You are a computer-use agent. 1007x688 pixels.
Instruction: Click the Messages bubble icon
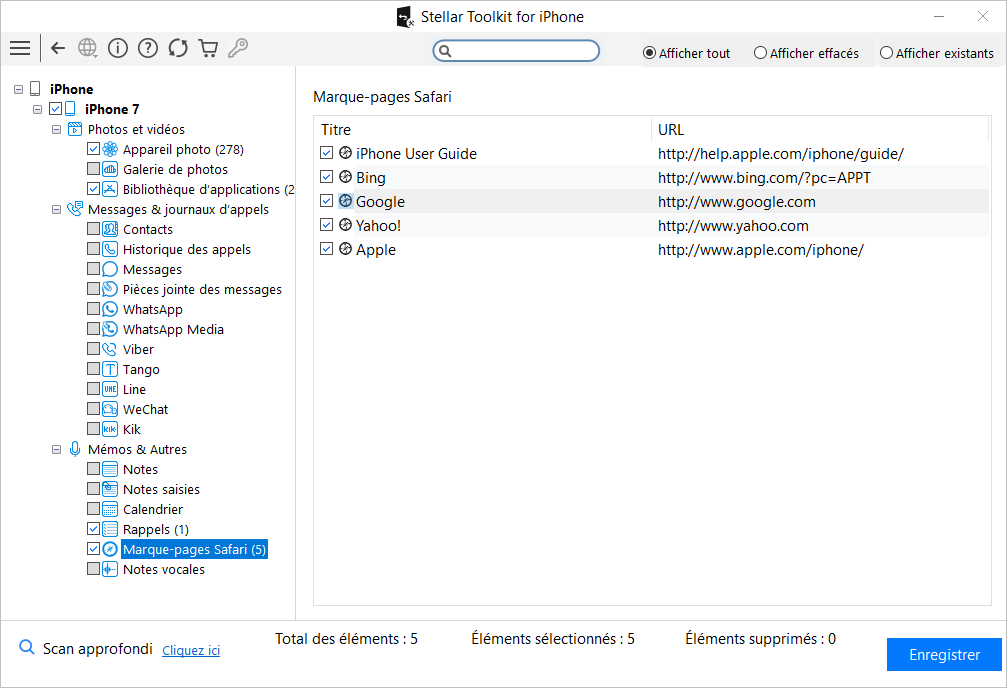(110, 269)
